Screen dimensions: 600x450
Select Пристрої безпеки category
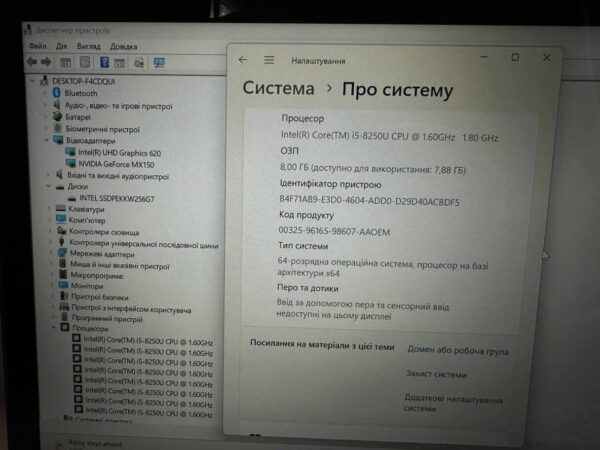click(100, 297)
